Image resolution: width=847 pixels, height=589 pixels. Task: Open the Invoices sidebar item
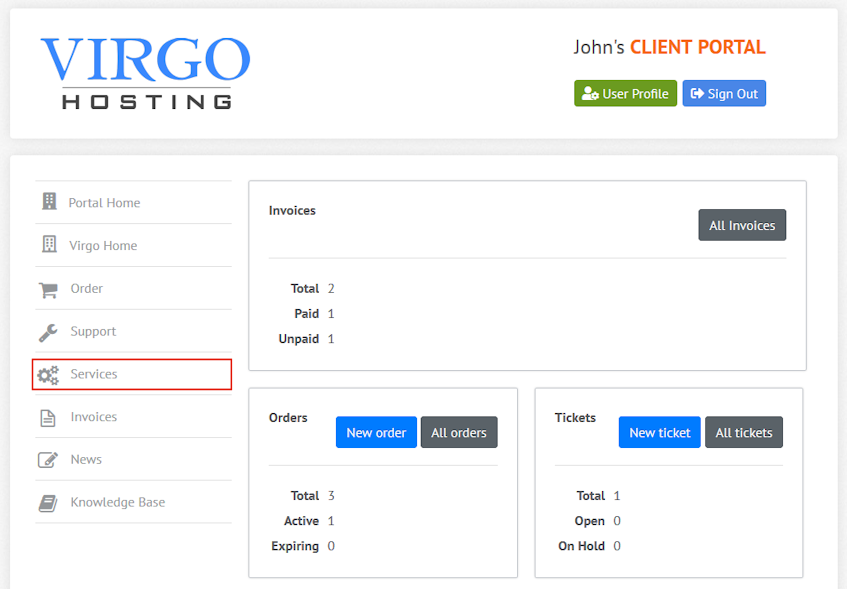click(x=133, y=417)
